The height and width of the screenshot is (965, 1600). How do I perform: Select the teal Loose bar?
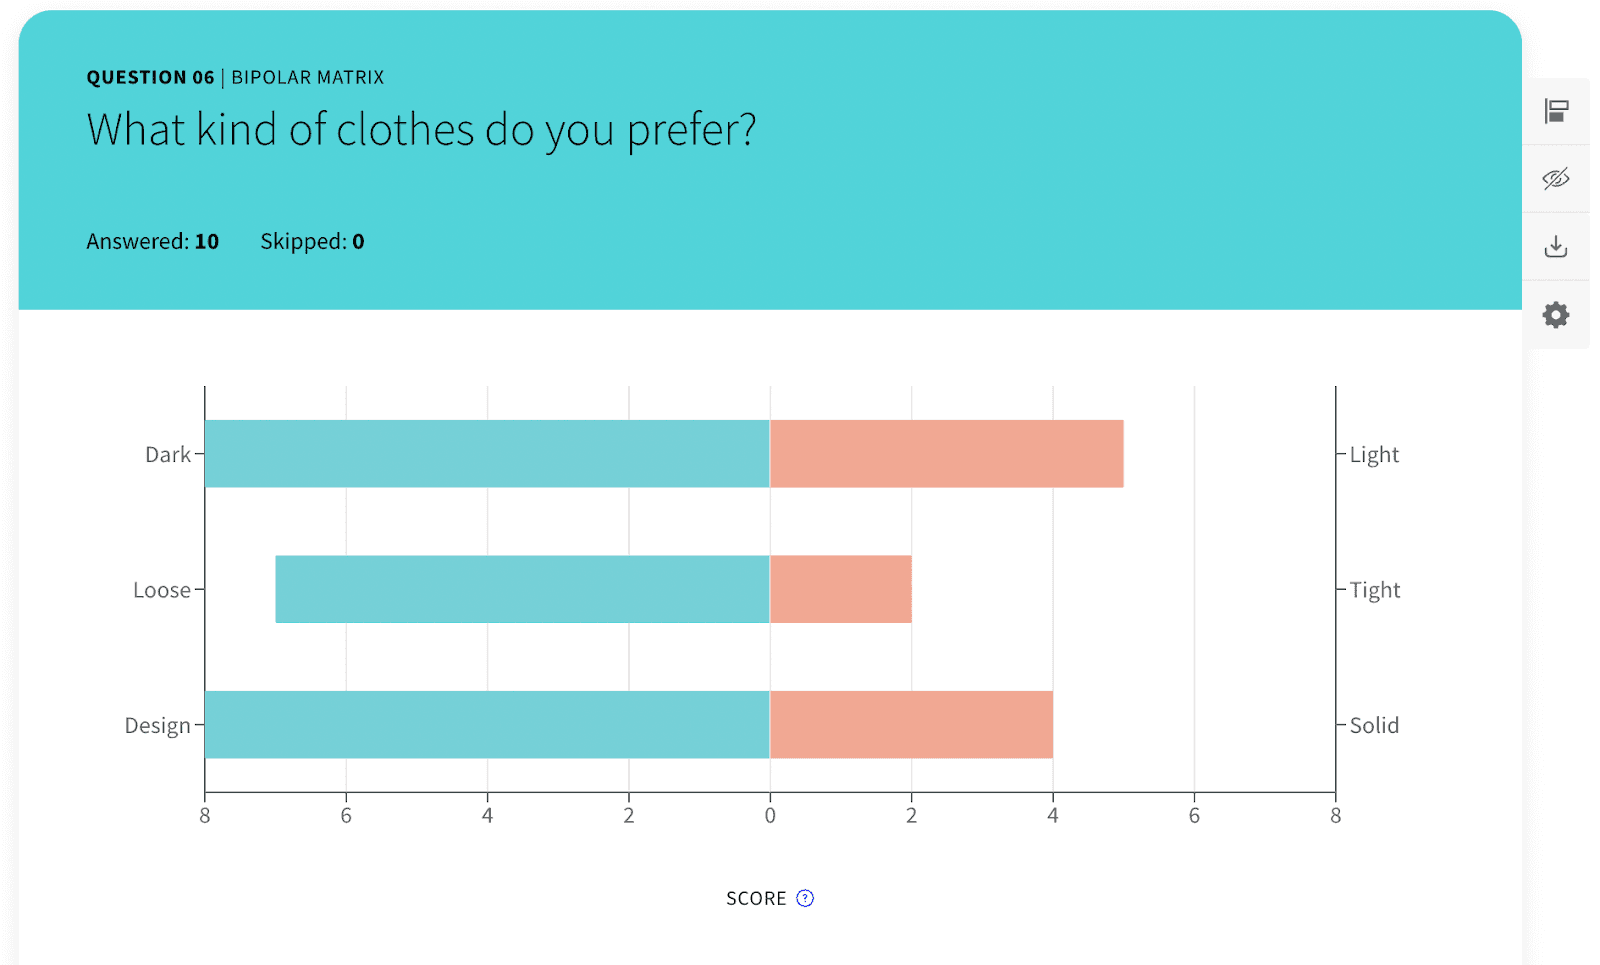point(522,589)
